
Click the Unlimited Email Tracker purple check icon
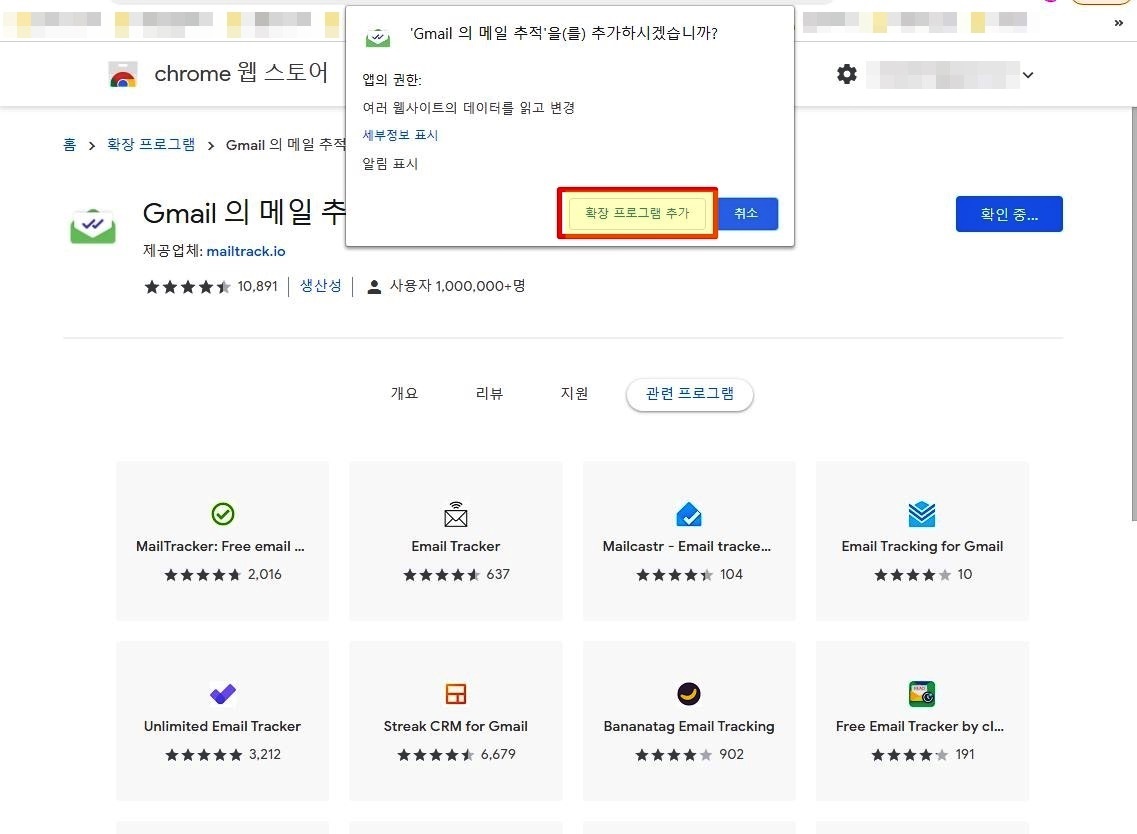(223, 694)
